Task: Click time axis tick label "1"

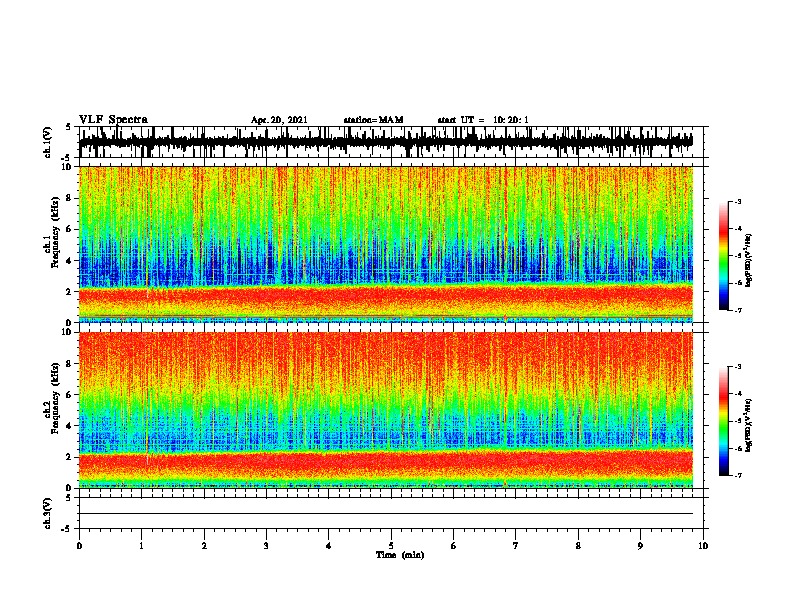Action: point(141,546)
